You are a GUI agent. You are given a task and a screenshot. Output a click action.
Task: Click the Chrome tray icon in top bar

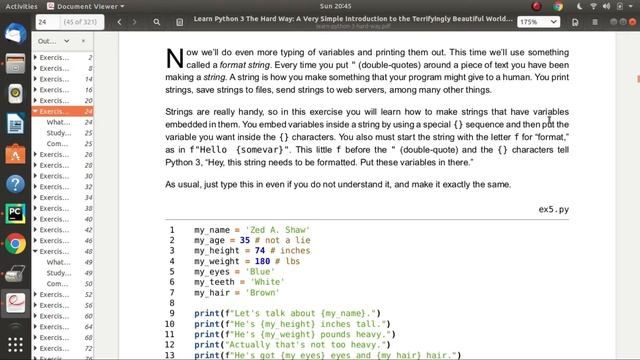coord(558,6)
